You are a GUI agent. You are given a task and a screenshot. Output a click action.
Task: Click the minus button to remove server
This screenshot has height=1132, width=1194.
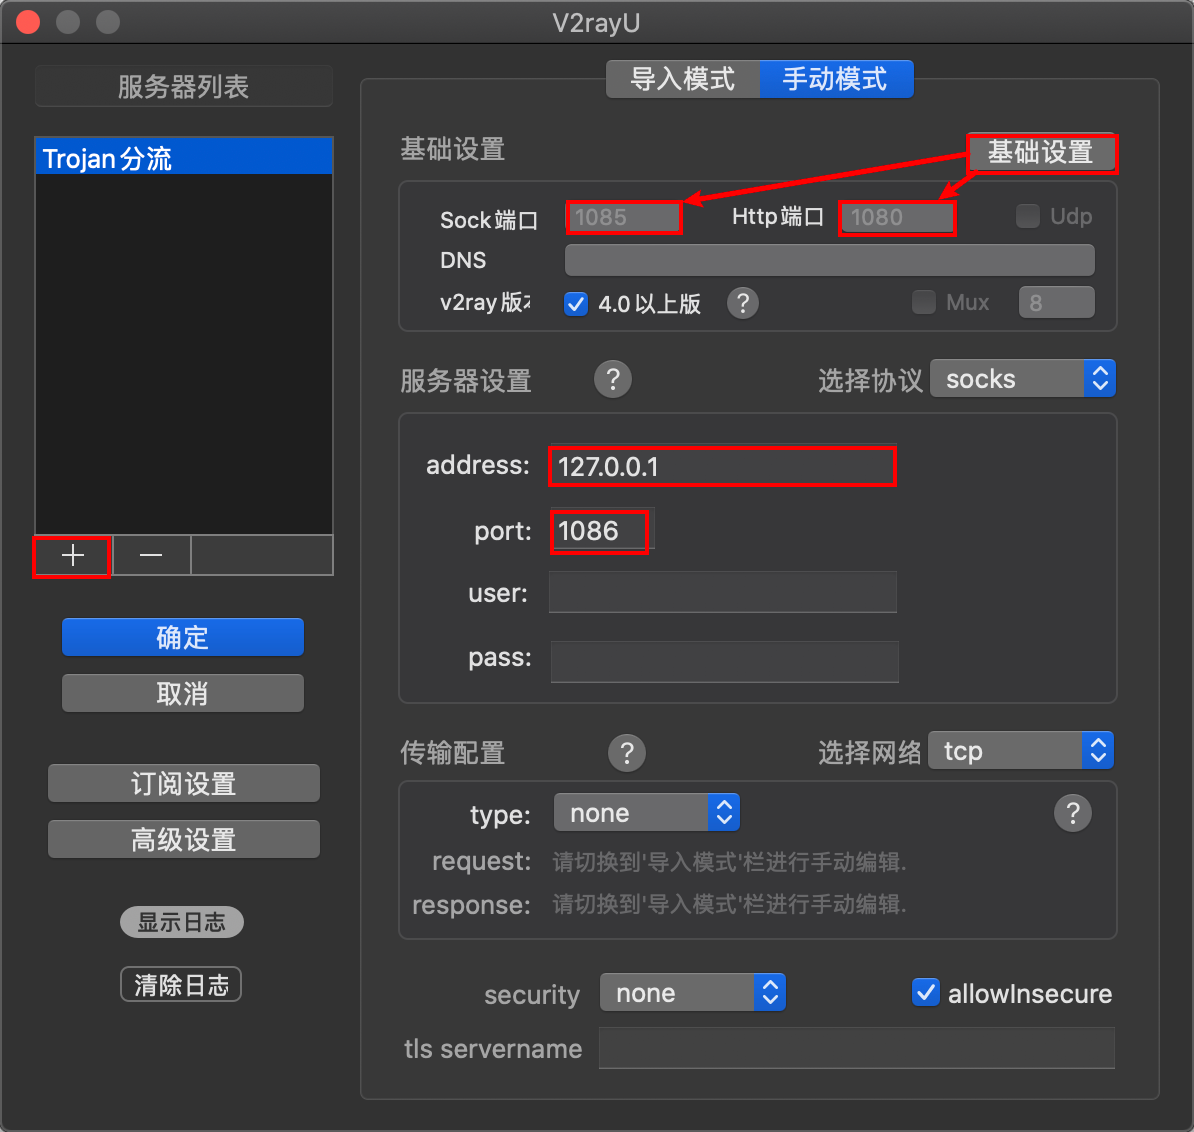(x=152, y=556)
